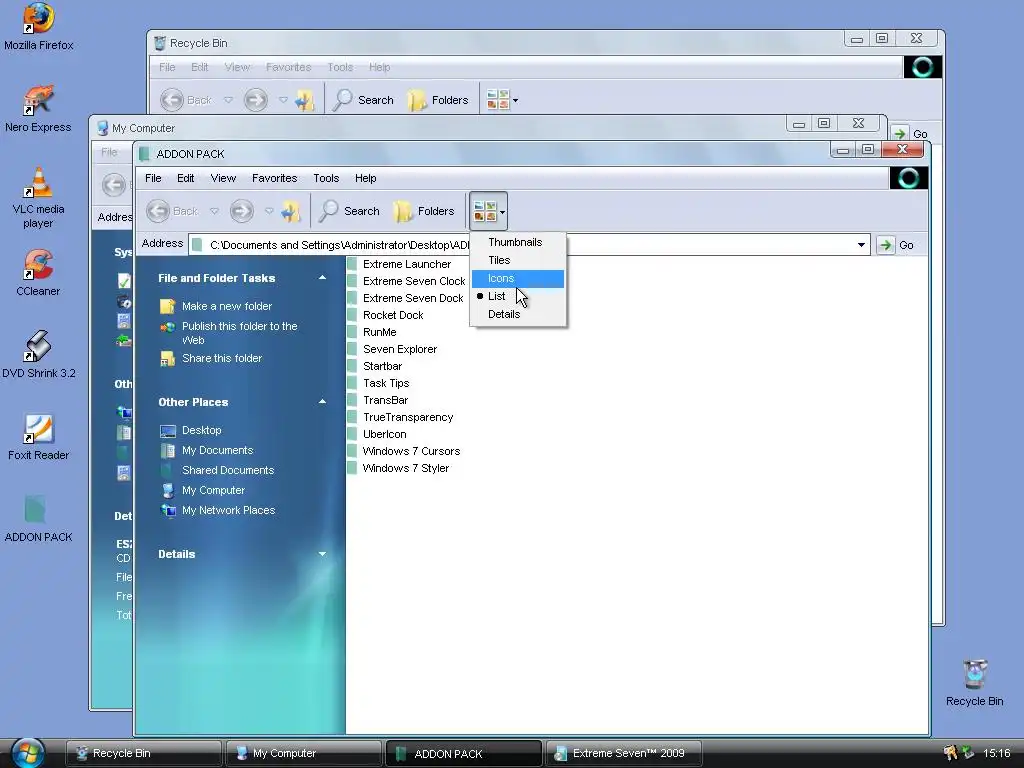The width and height of the screenshot is (1024, 768).
Task: Open Forward history dropdown arrow in ADDON PACK
Action: [x=269, y=211]
